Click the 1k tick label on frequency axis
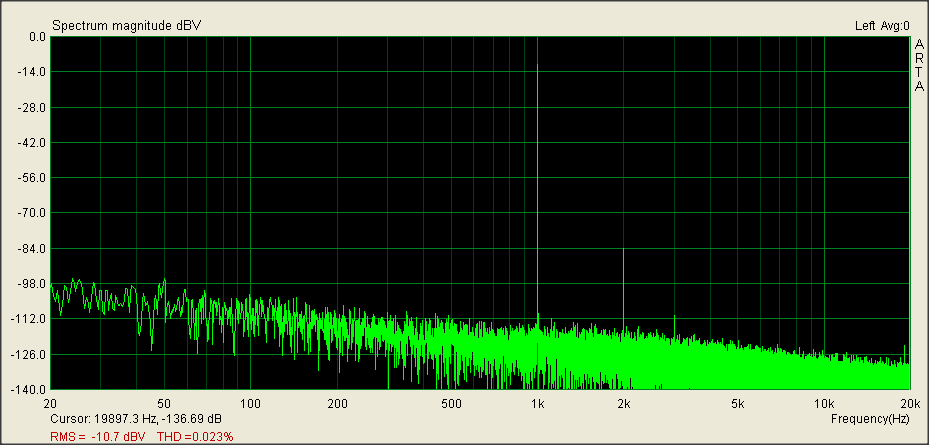The height and width of the screenshot is (445, 929). click(x=538, y=404)
